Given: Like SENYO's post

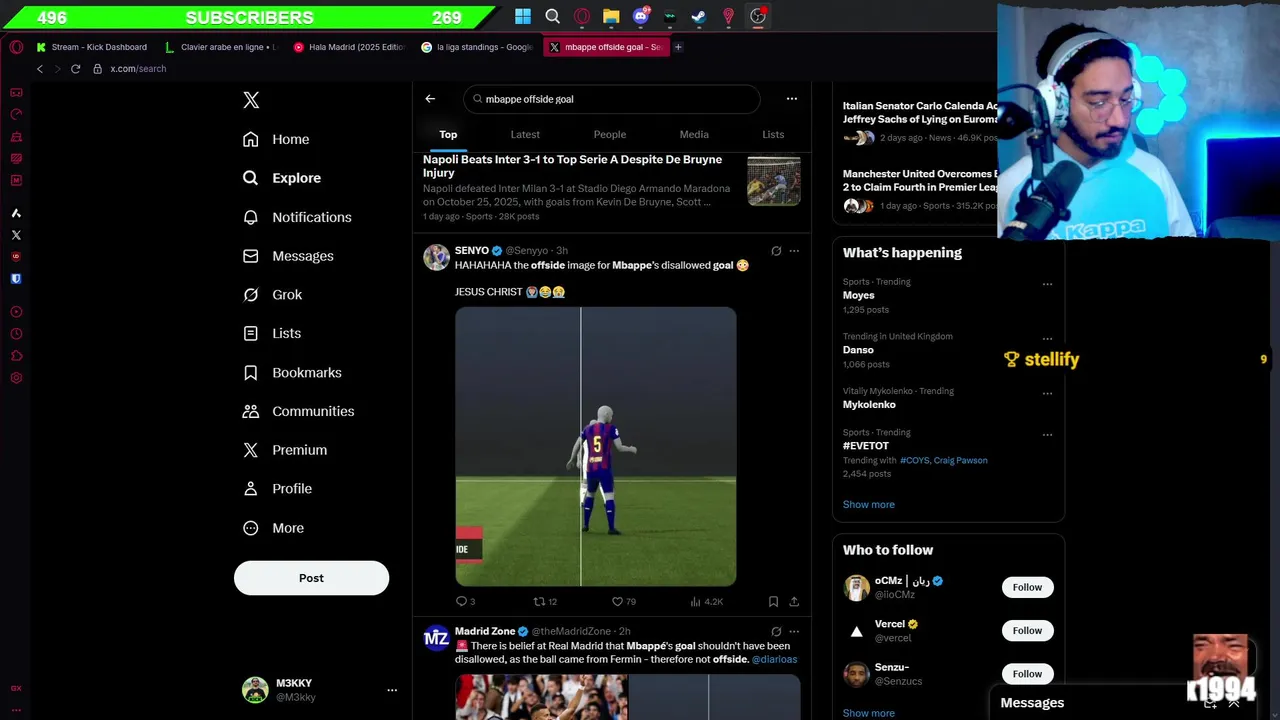Looking at the screenshot, I should coord(623,602).
